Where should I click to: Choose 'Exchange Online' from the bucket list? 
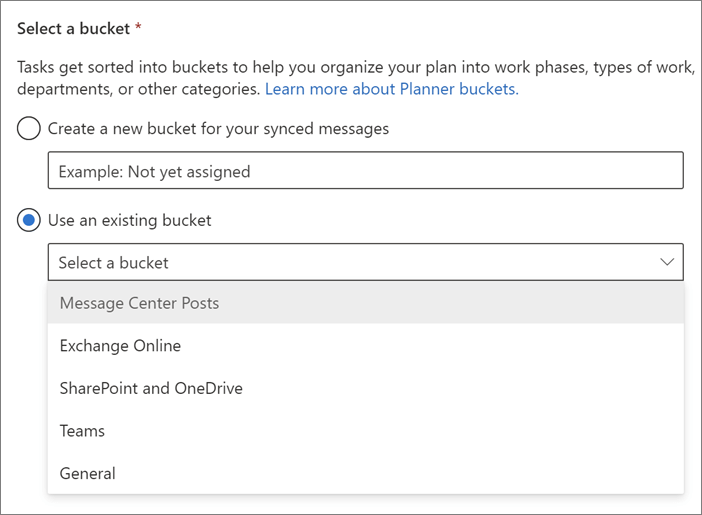[120, 346]
